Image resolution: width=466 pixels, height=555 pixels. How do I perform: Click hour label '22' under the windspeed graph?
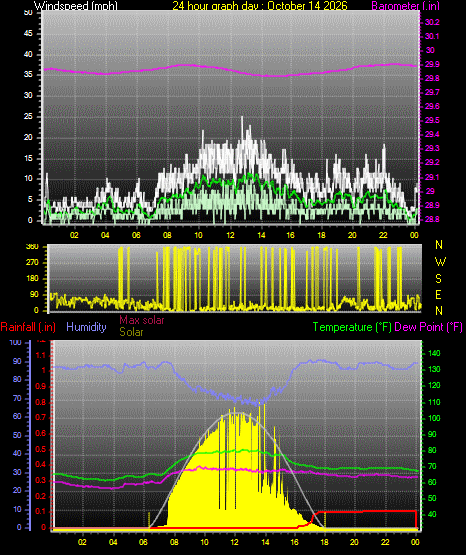pyautogui.click(x=383, y=235)
